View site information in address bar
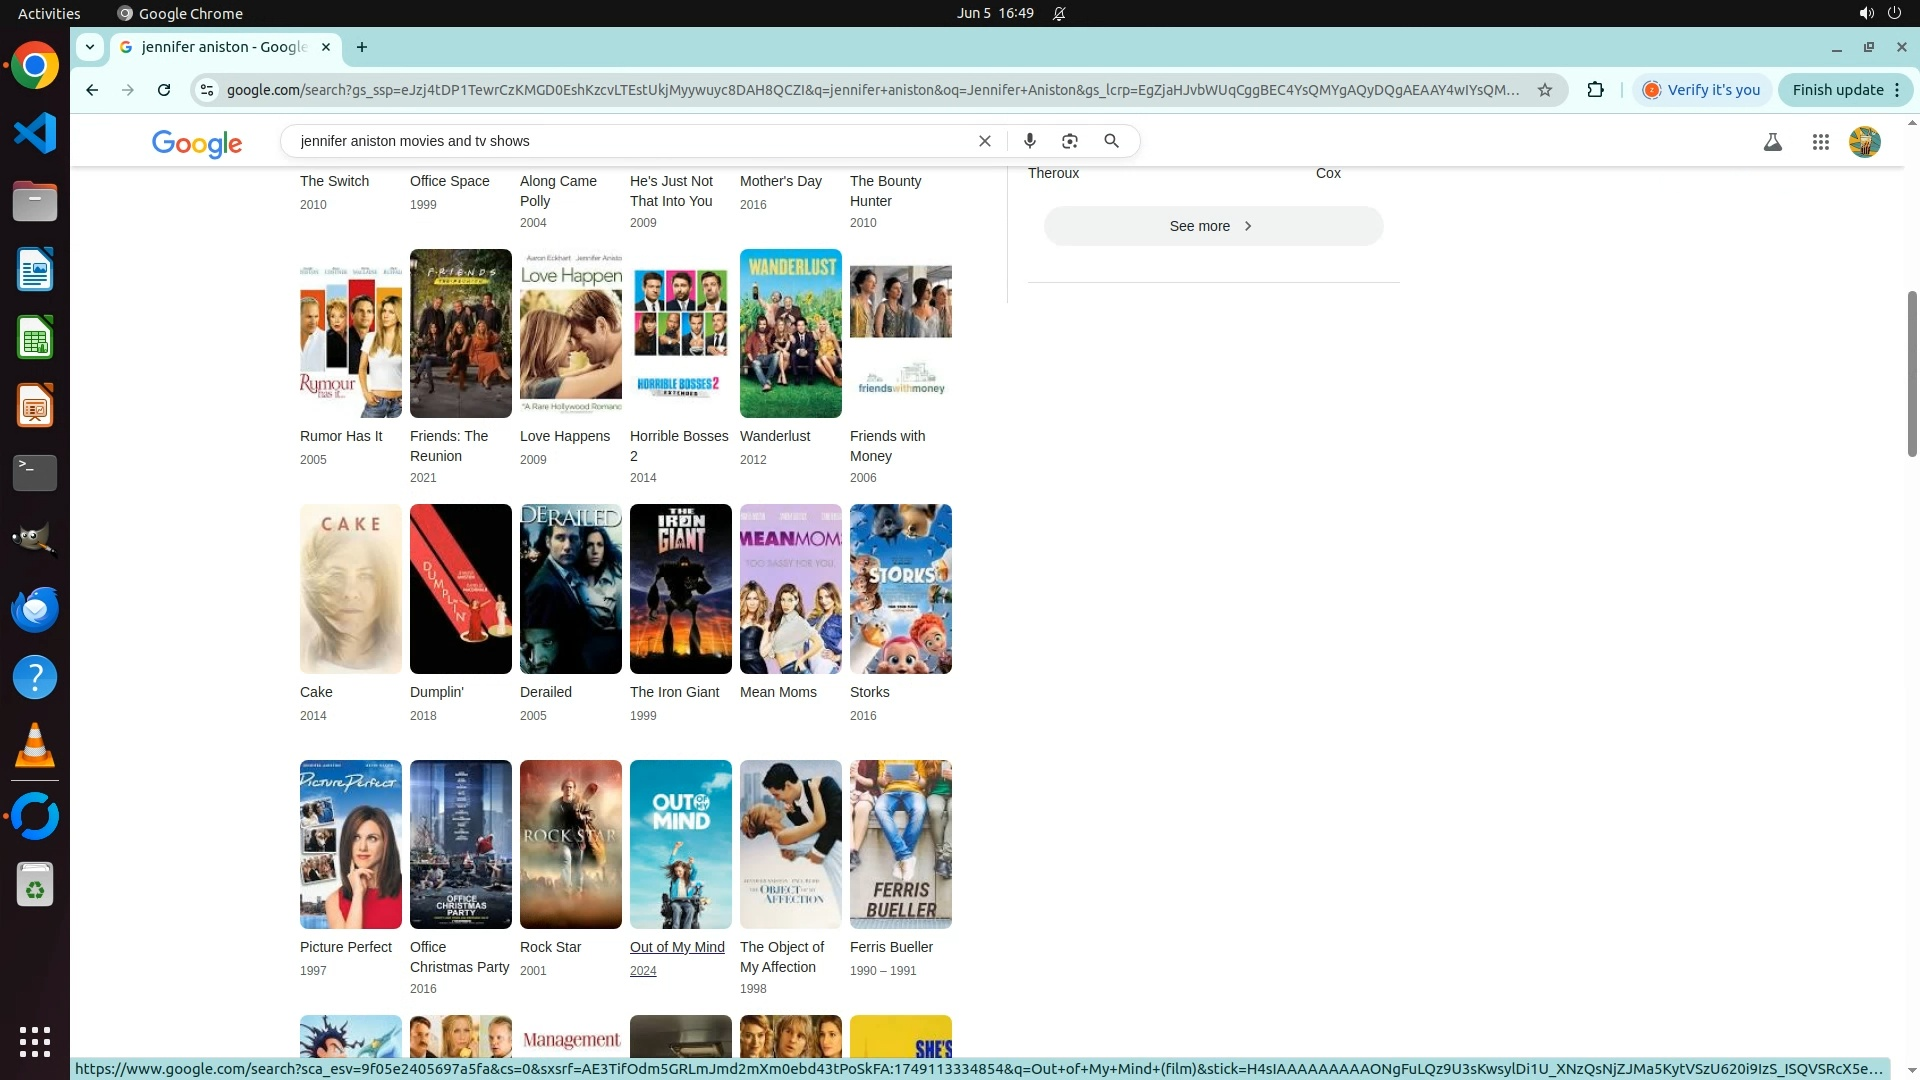The width and height of the screenshot is (1920, 1080). (x=206, y=90)
